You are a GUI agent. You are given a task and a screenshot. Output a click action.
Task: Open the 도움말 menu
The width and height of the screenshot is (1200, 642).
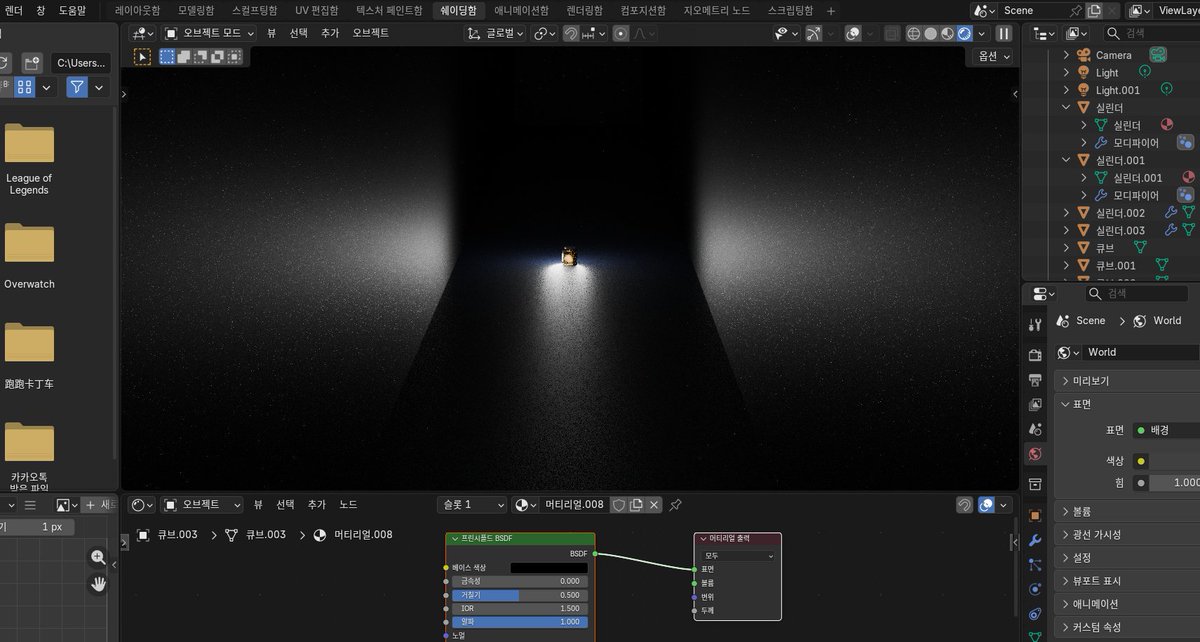(72, 10)
